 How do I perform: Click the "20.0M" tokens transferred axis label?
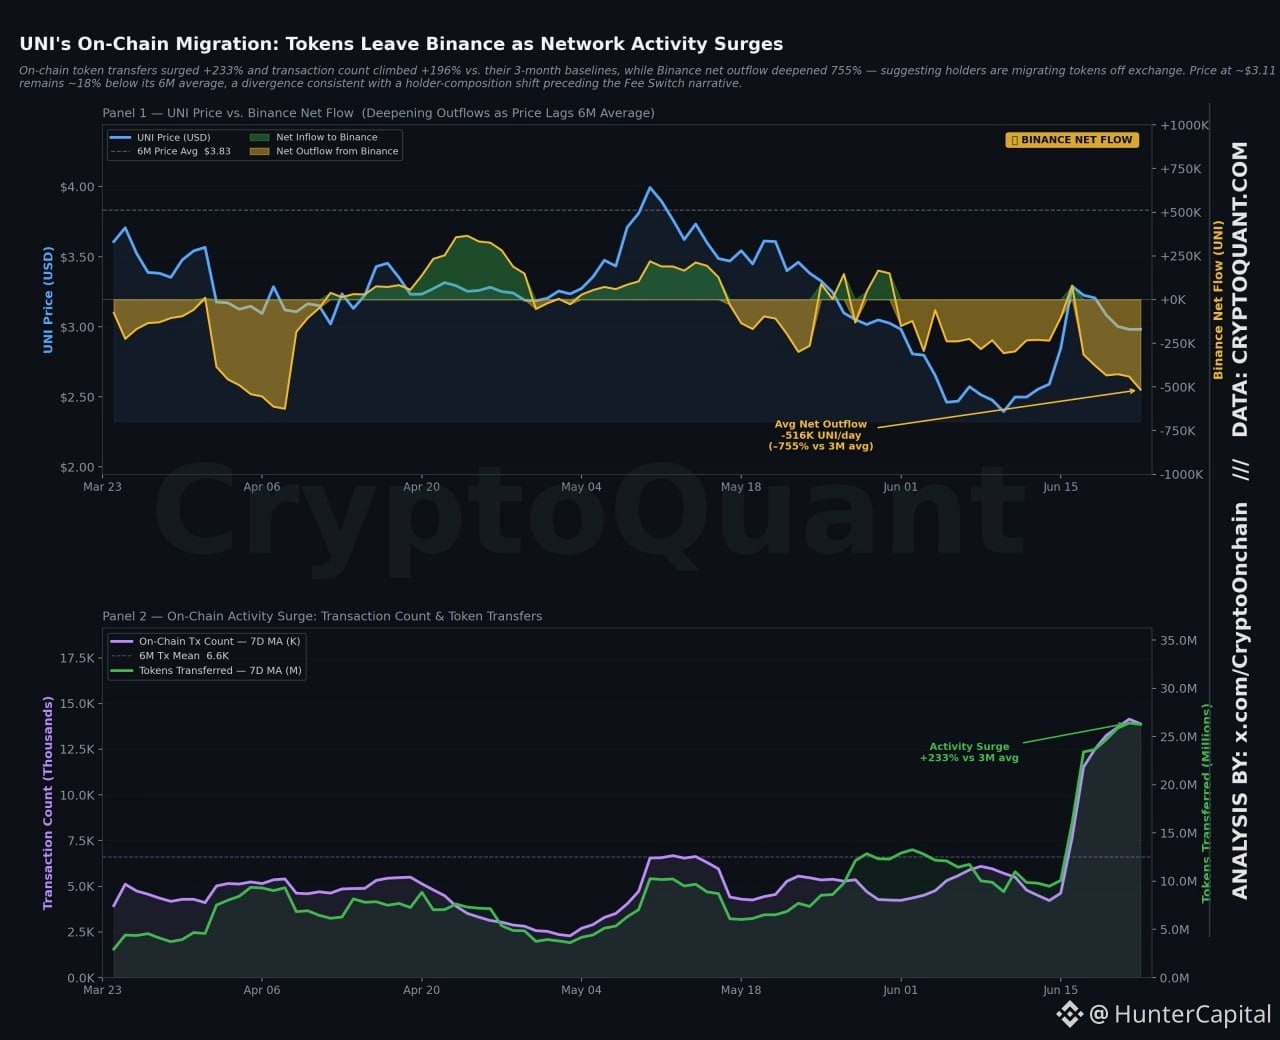tap(1179, 785)
